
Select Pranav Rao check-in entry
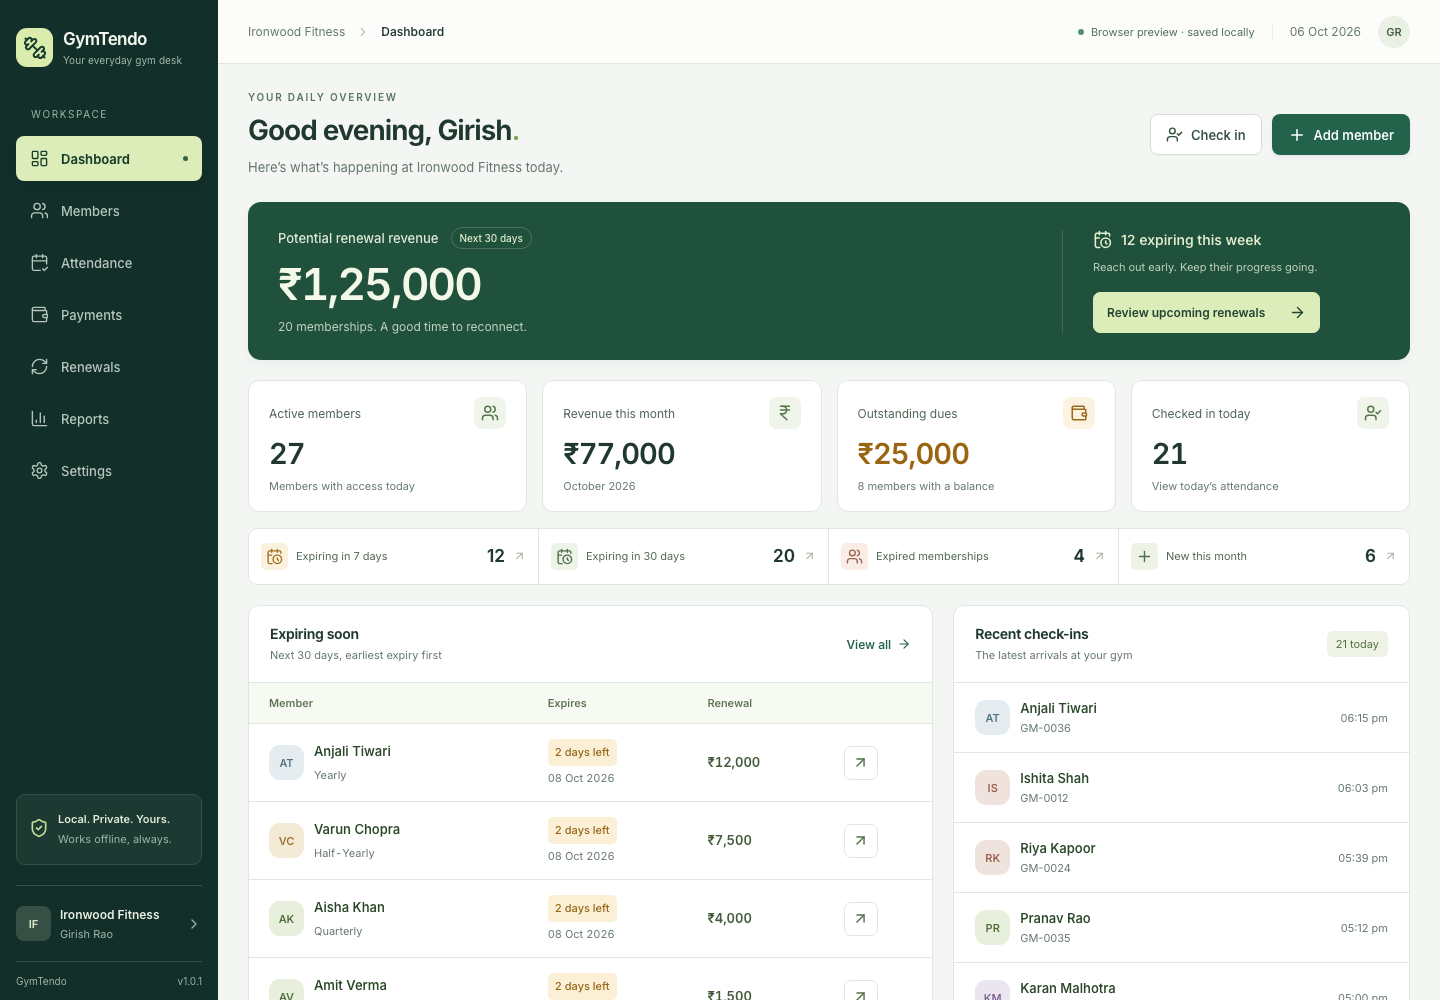coord(1181,928)
